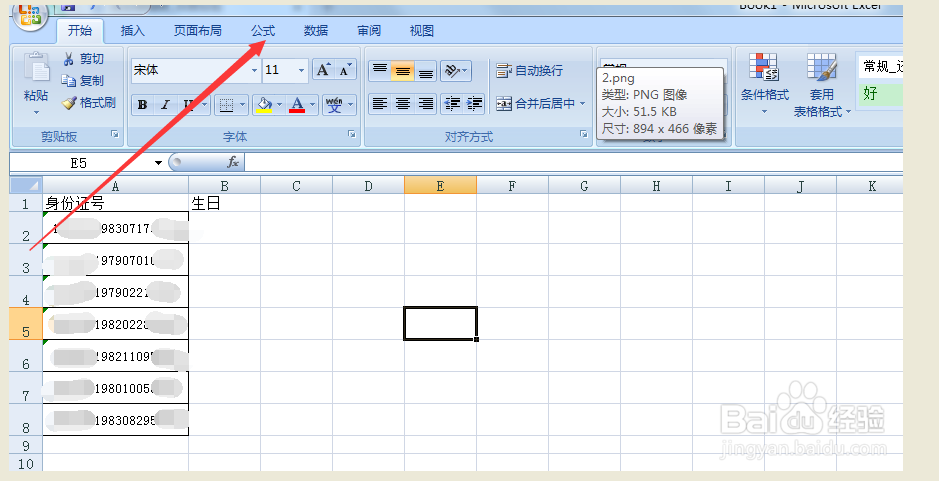
Task: Apply the green 好 (Good) cell style
Action: 880,94
